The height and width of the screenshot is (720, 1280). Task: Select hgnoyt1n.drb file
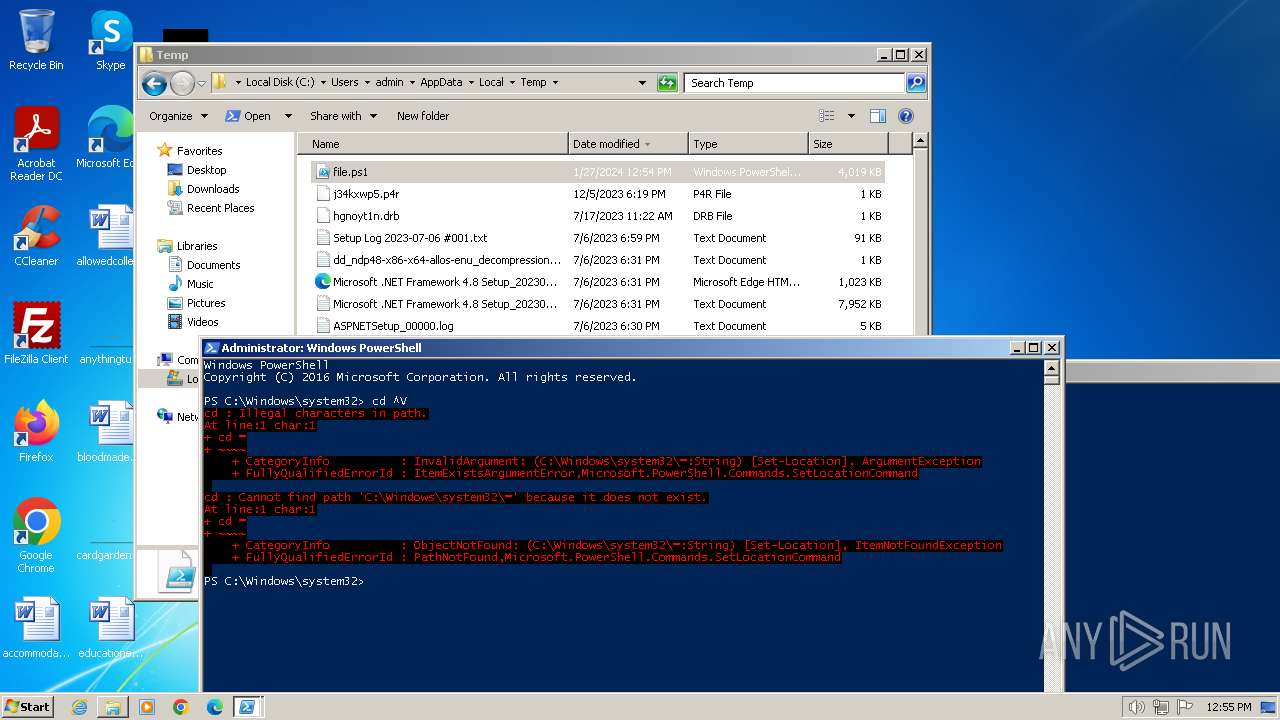[598, 216]
